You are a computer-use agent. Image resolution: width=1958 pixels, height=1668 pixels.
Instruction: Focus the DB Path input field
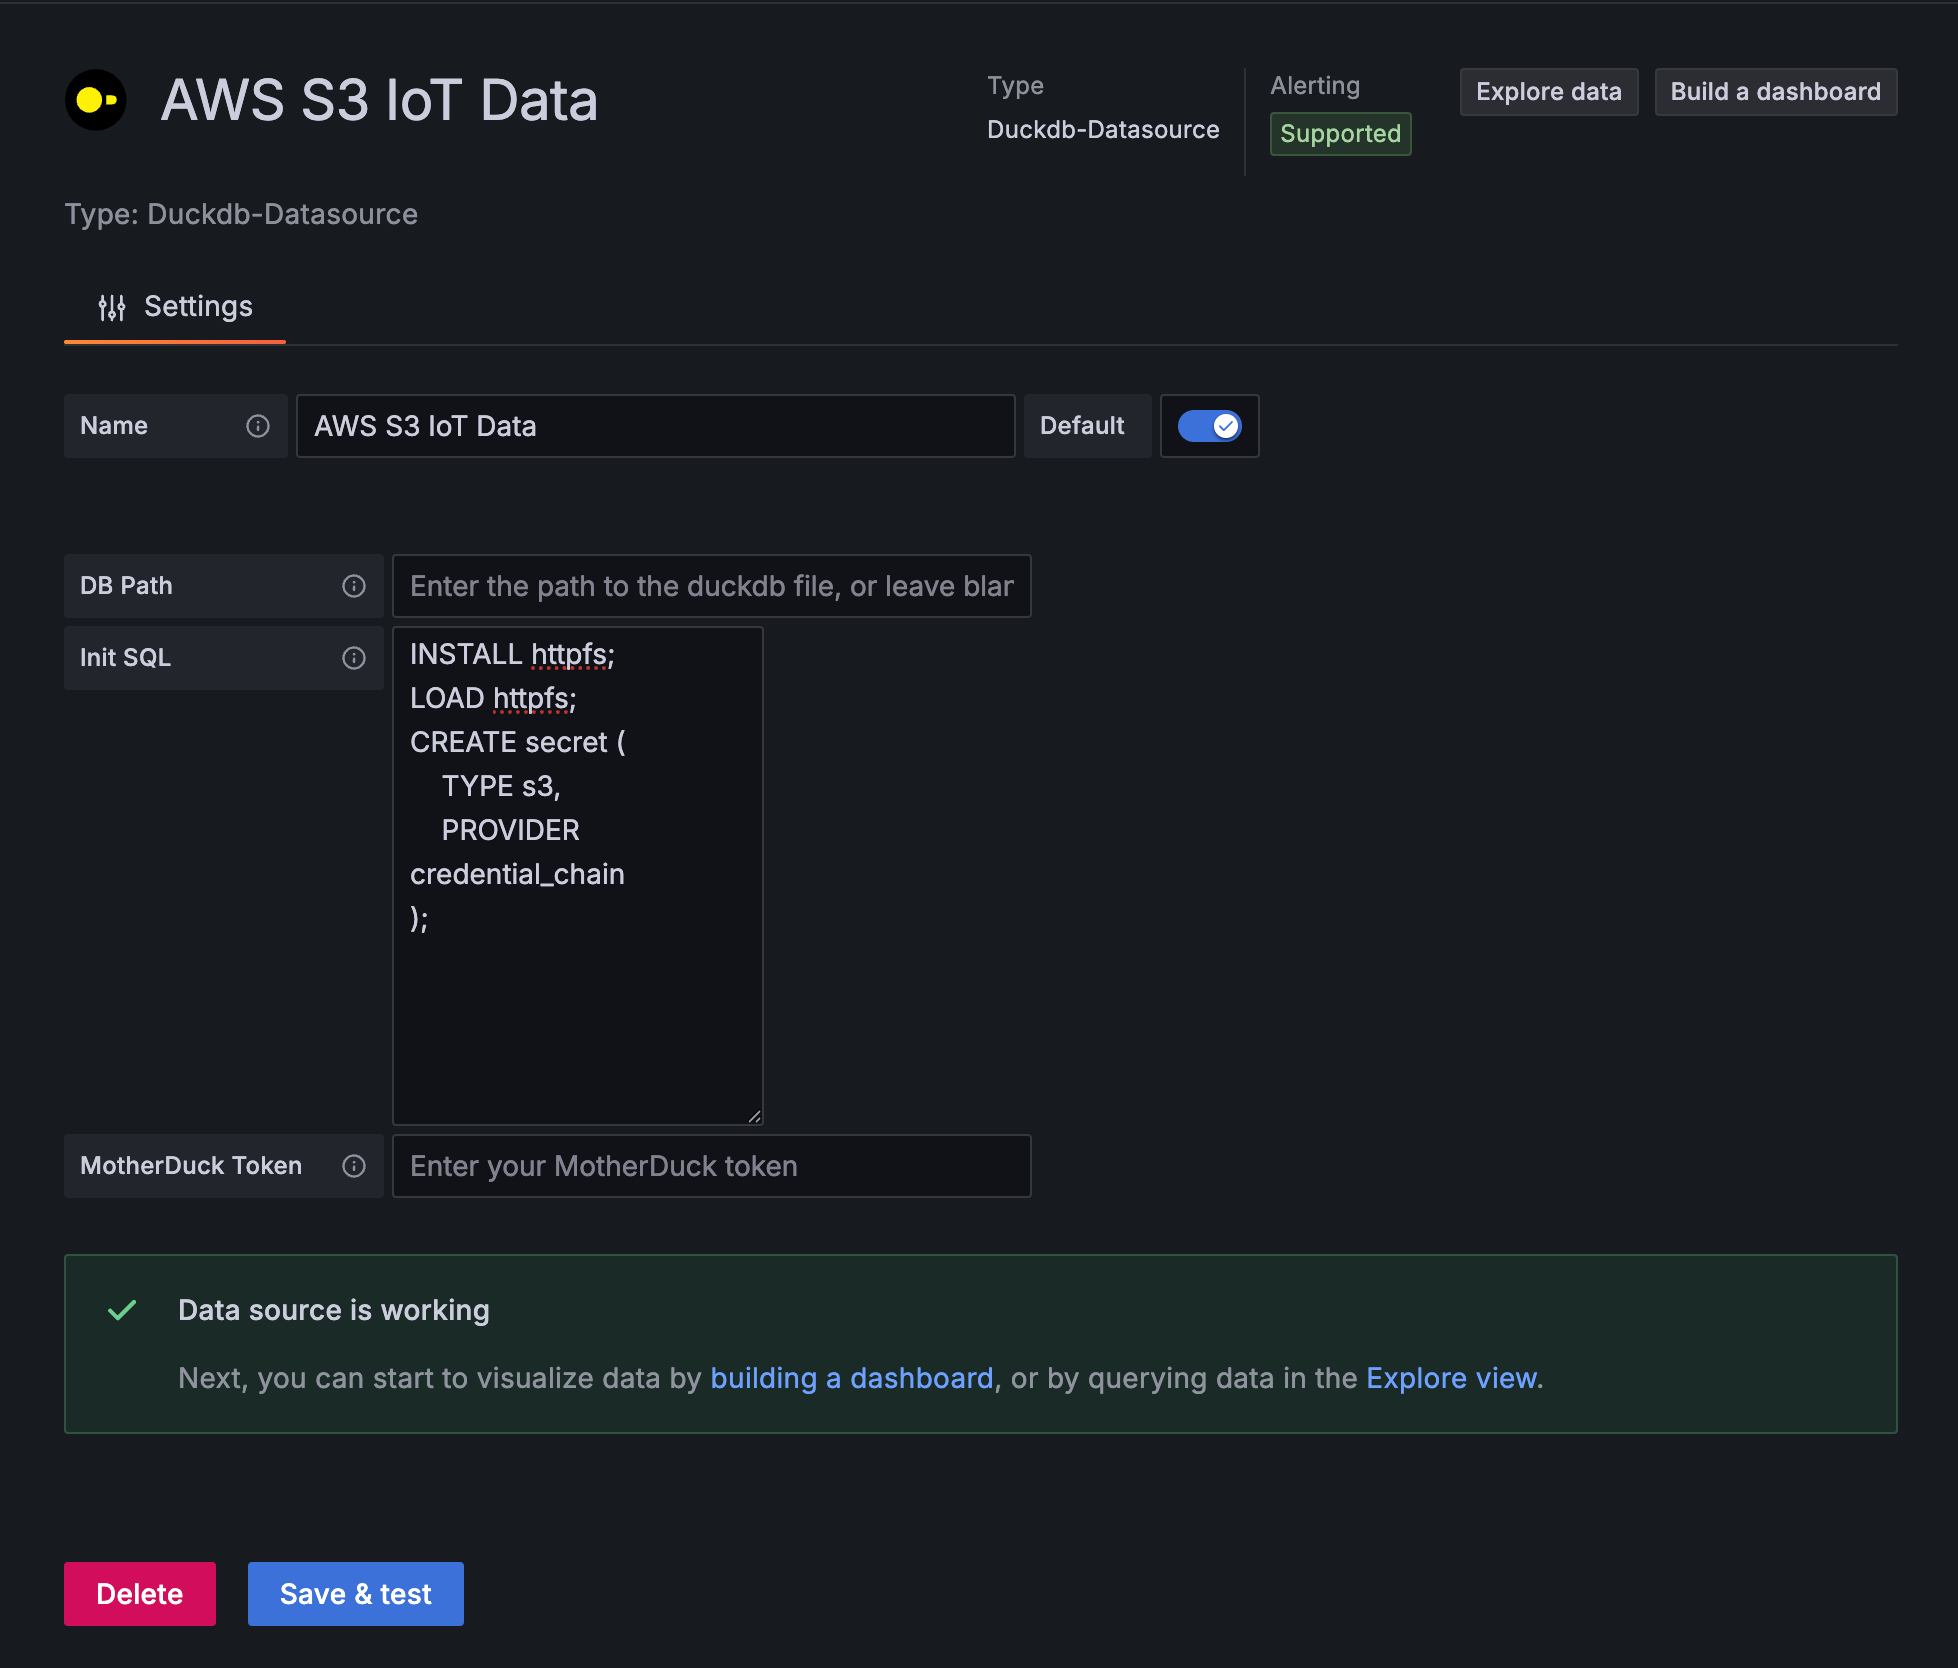(712, 586)
